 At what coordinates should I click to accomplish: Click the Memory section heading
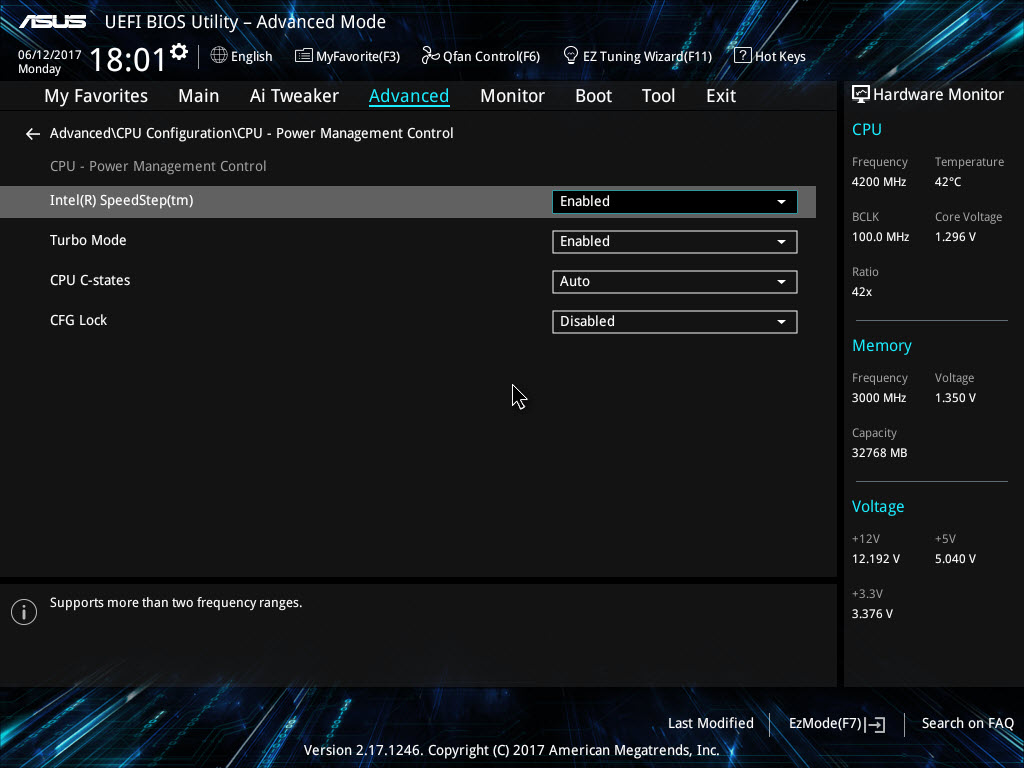click(x=882, y=345)
